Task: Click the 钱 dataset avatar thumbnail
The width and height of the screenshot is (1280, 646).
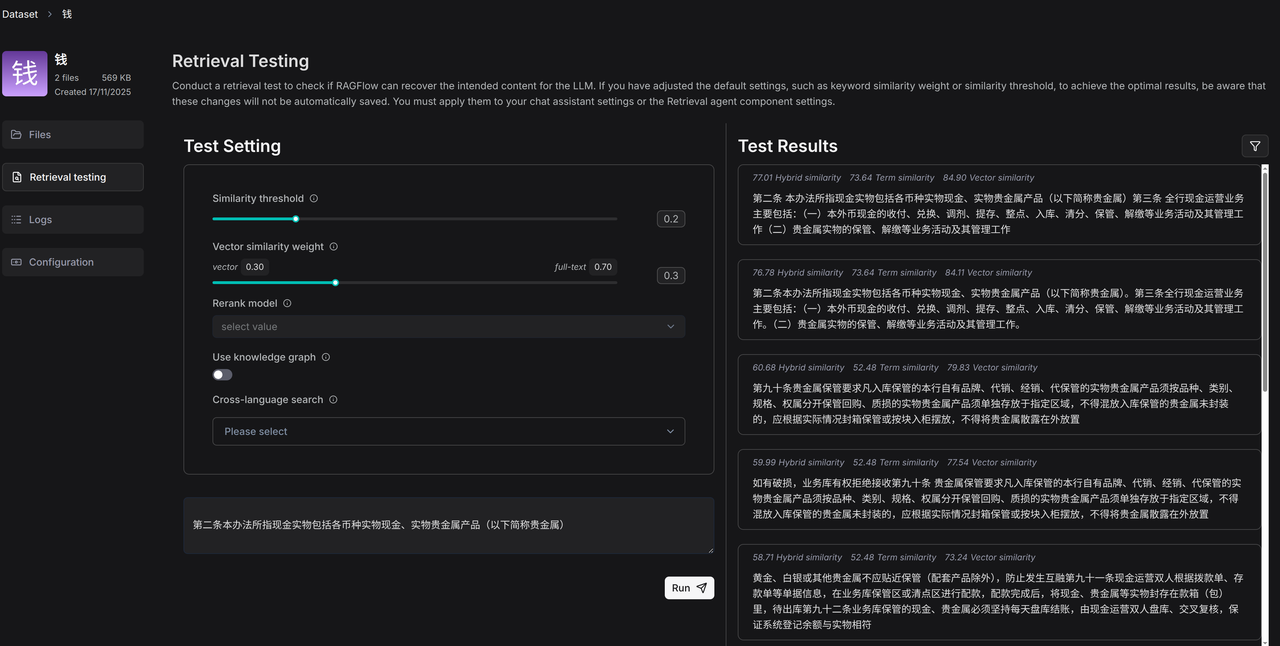Action: click(x=25, y=74)
